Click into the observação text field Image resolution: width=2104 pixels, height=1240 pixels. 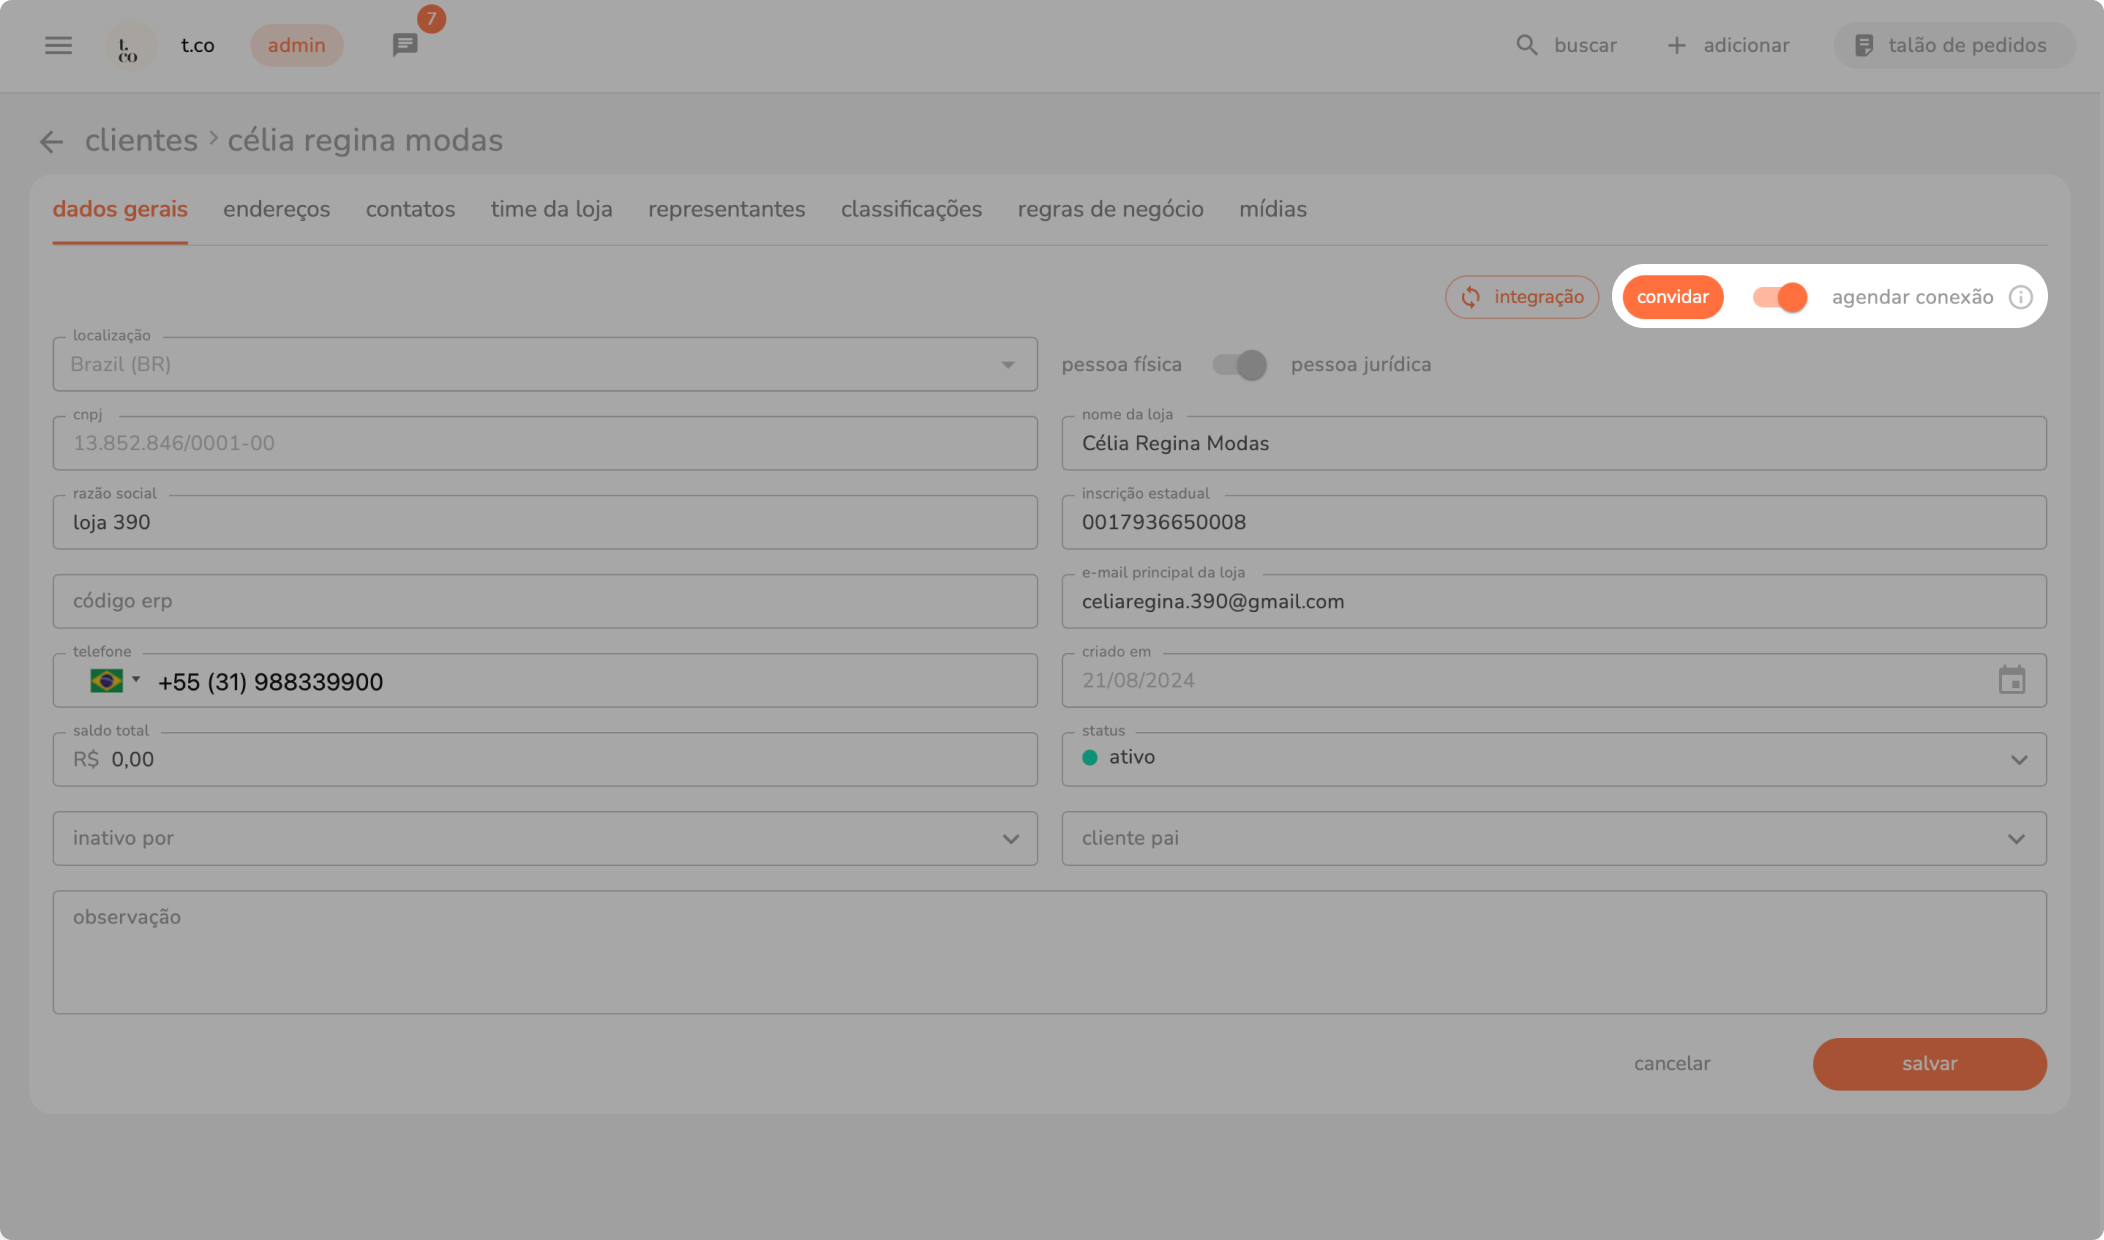[1049, 952]
